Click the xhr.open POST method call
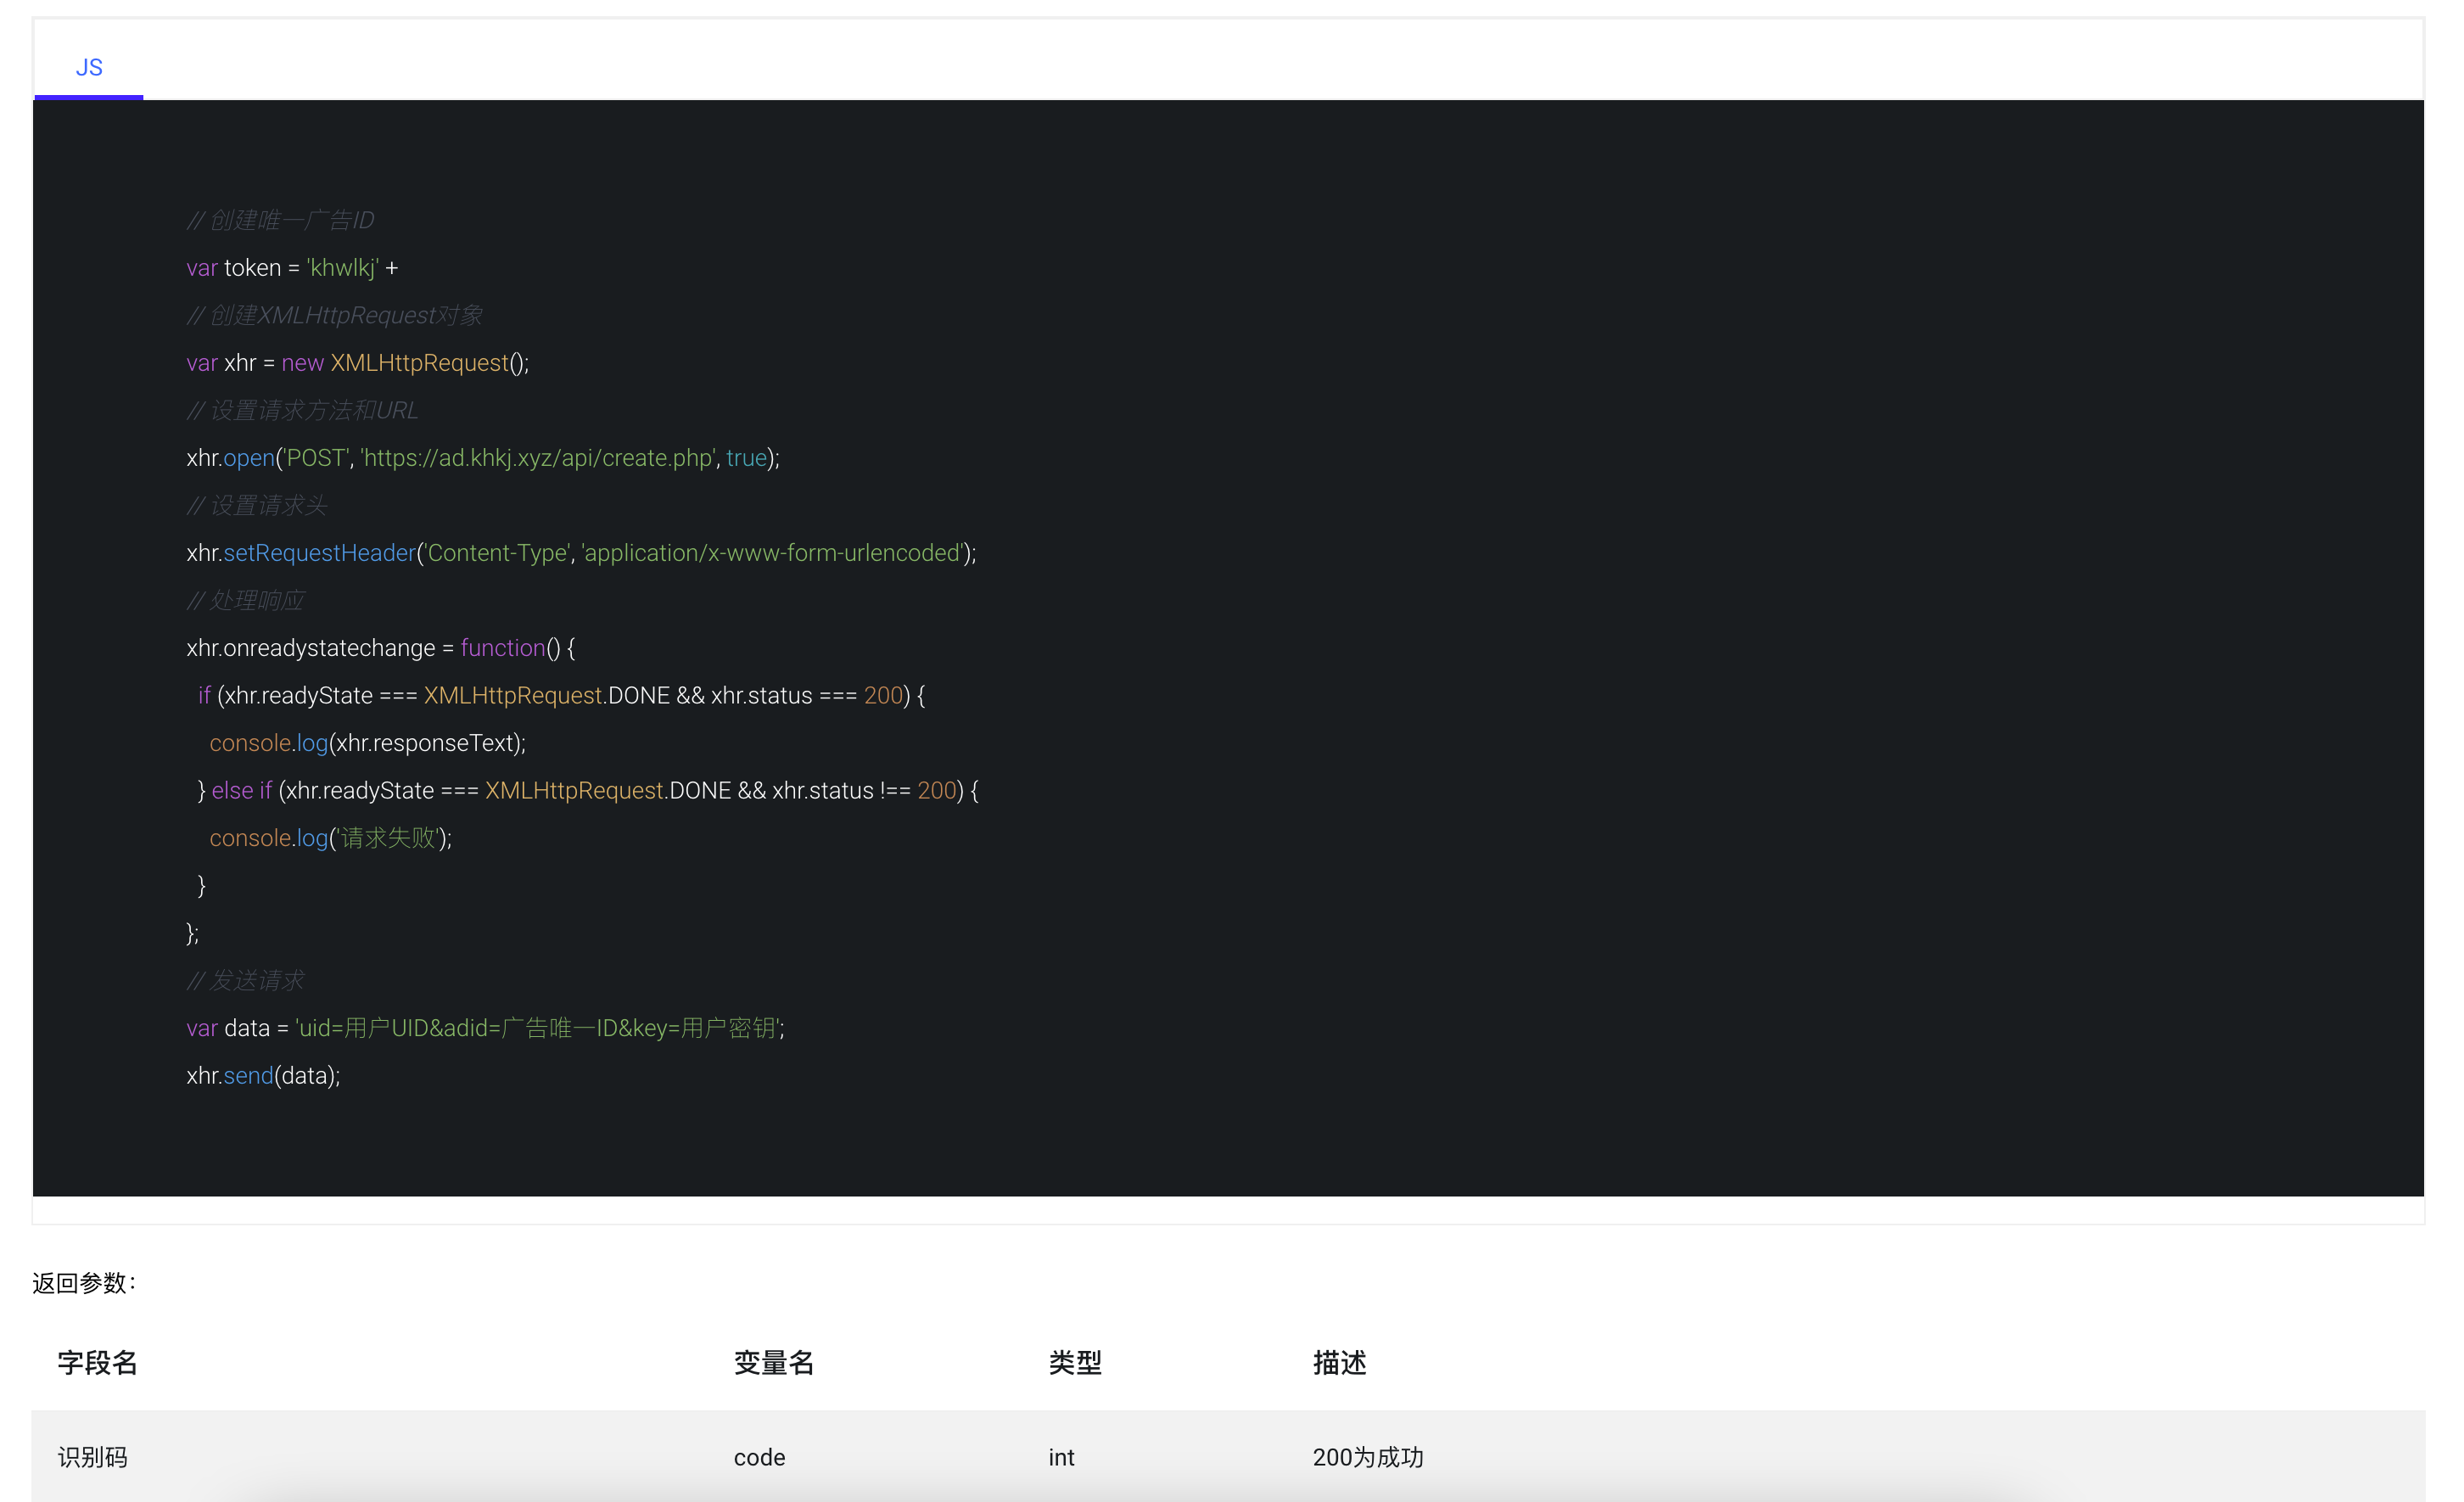Image resolution: width=2464 pixels, height=1502 pixels. (x=484, y=458)
